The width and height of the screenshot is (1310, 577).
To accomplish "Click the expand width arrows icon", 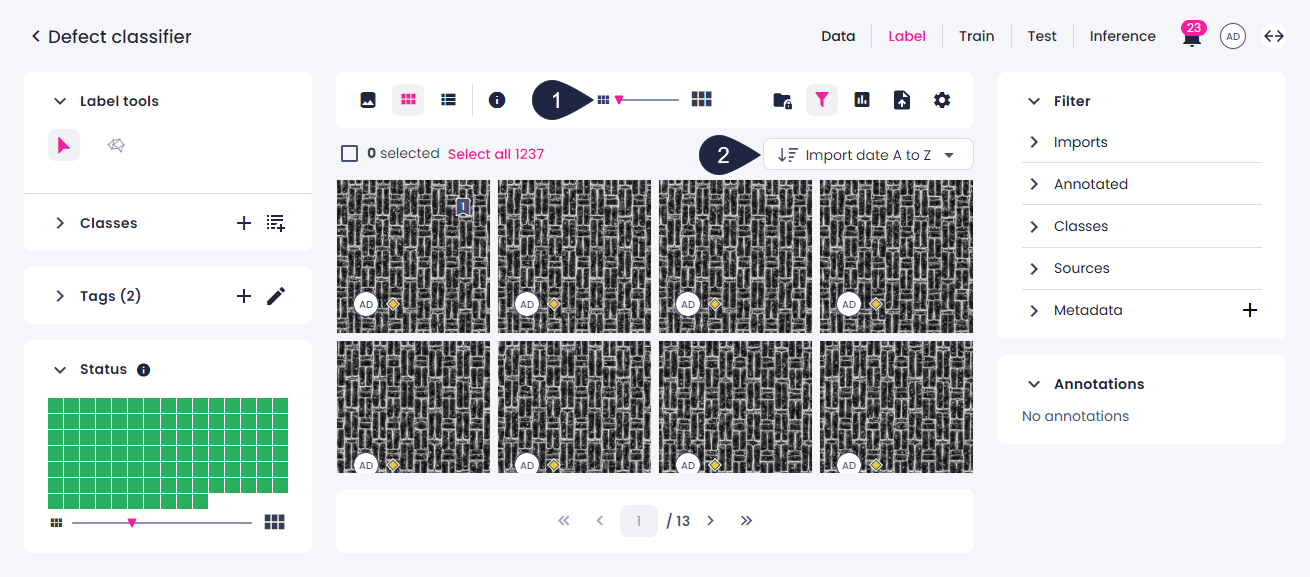I will coord(1274,37).
